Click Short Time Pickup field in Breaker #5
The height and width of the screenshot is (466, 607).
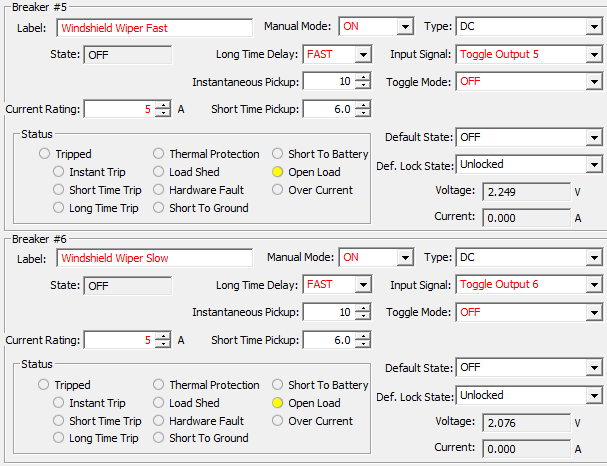327,109
